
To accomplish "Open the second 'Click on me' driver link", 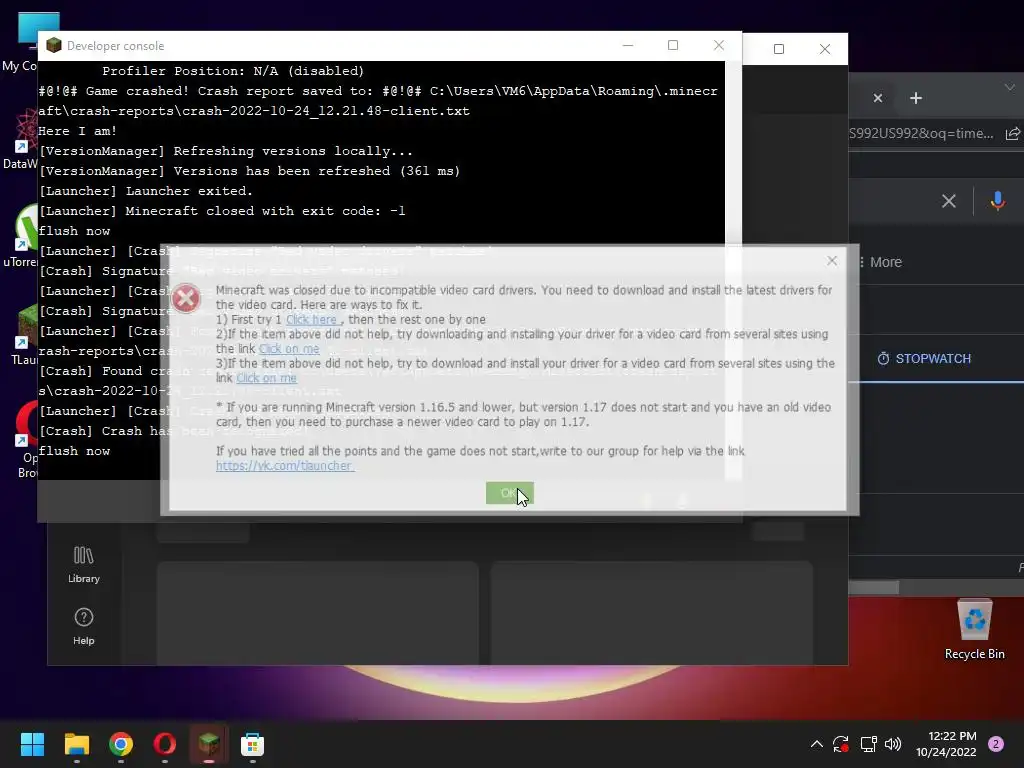I will point(266,378).
